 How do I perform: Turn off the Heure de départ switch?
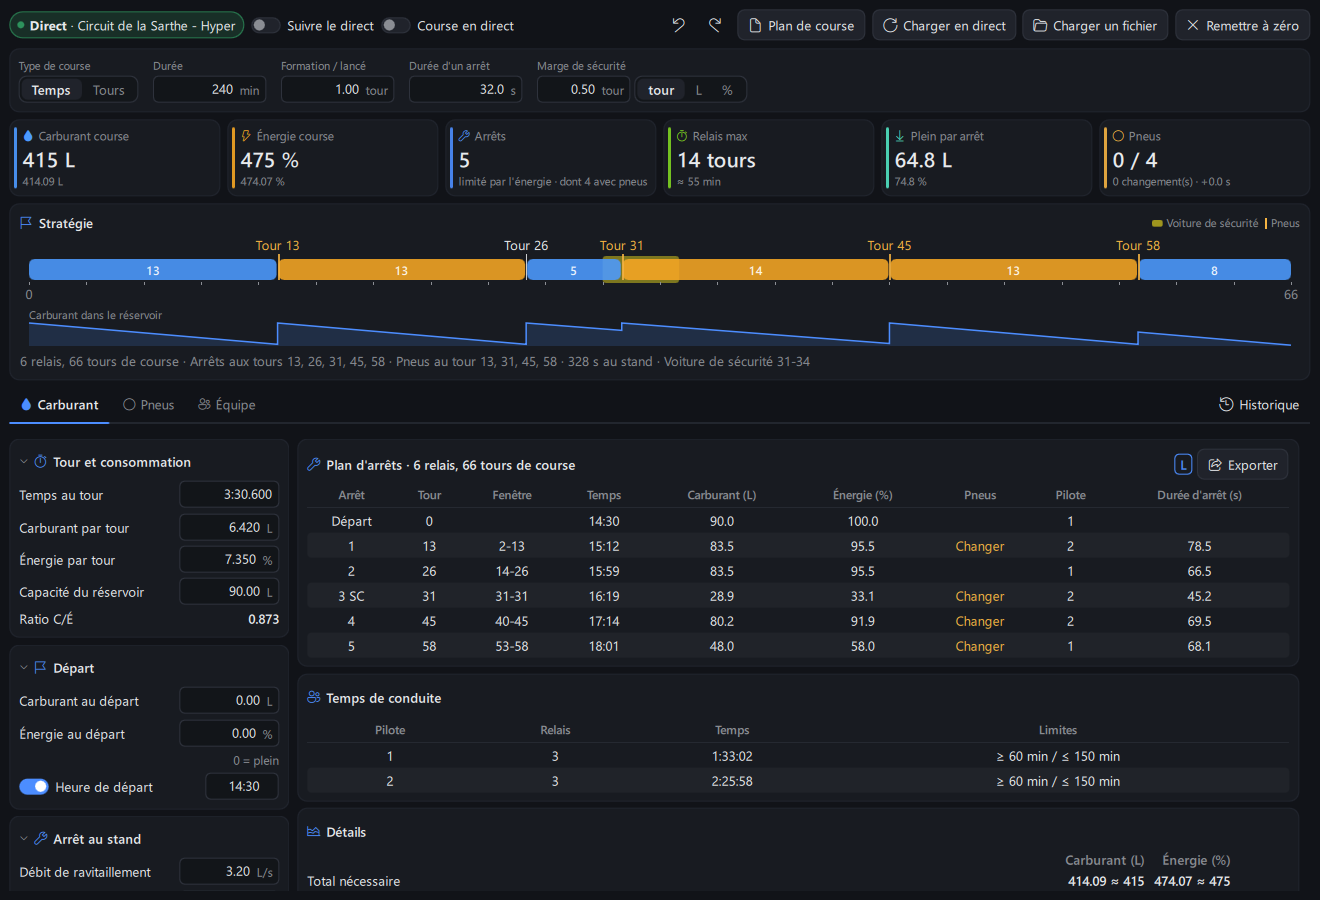[34, 787]
